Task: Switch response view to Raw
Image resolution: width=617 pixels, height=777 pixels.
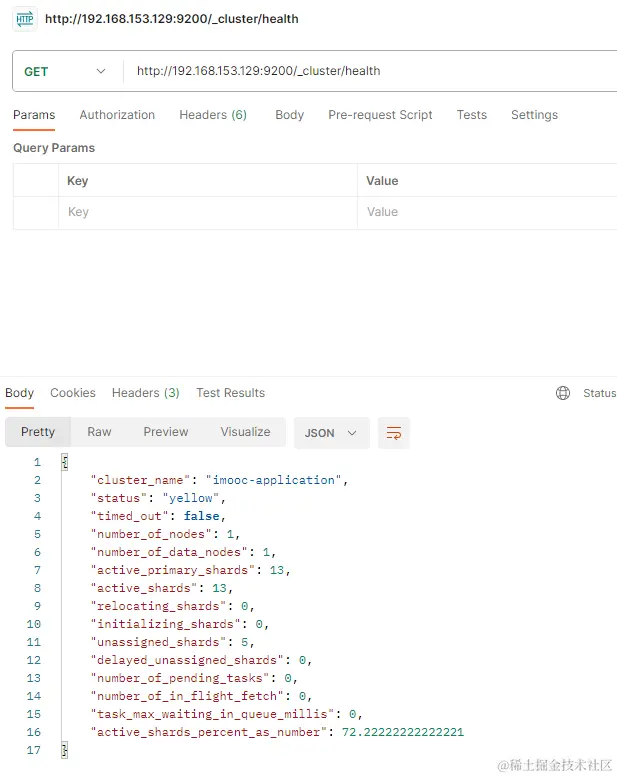Action: (x=99, y=432)
